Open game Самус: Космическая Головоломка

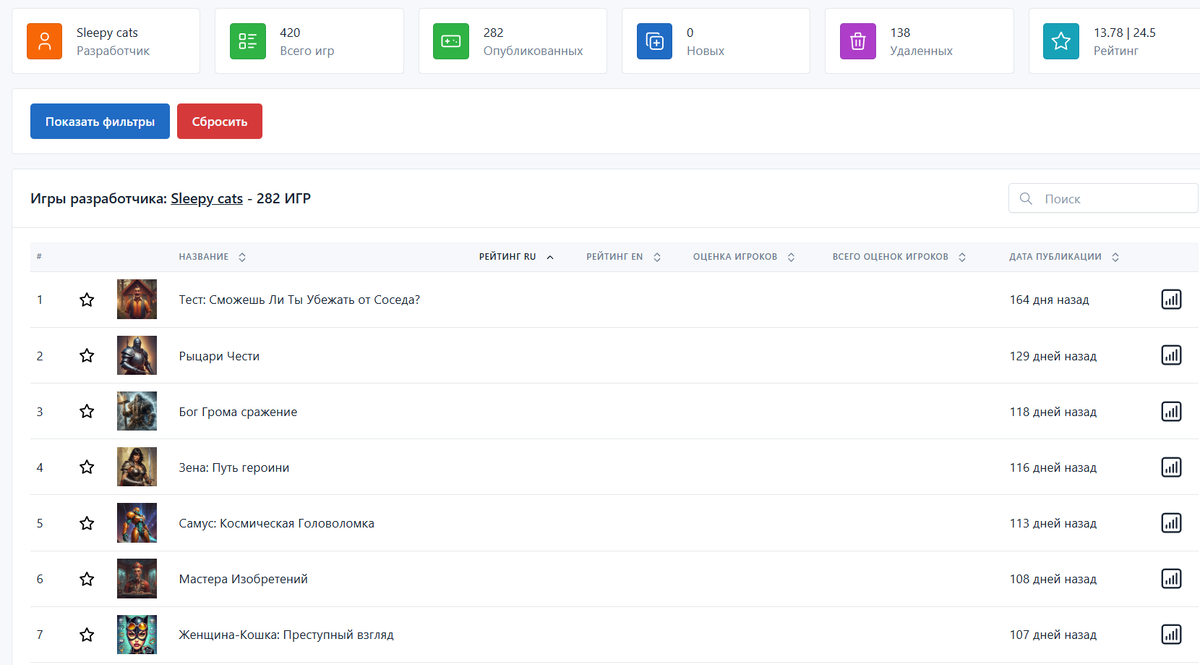point(277,523)
